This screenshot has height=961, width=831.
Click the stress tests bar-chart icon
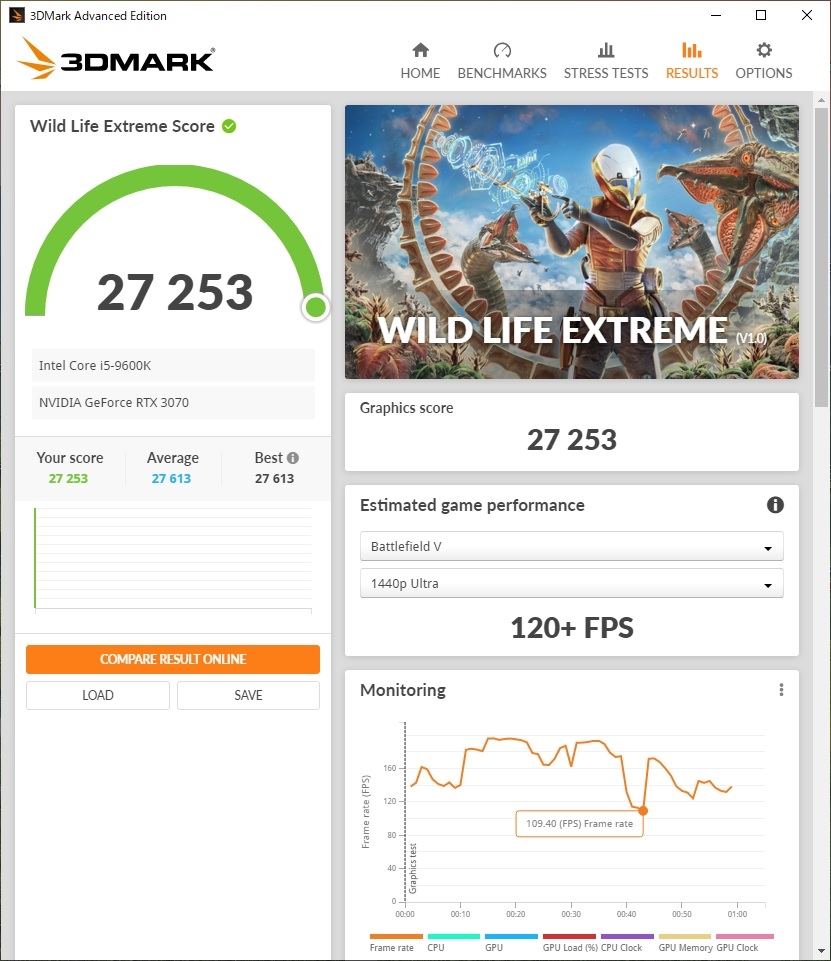606,50
